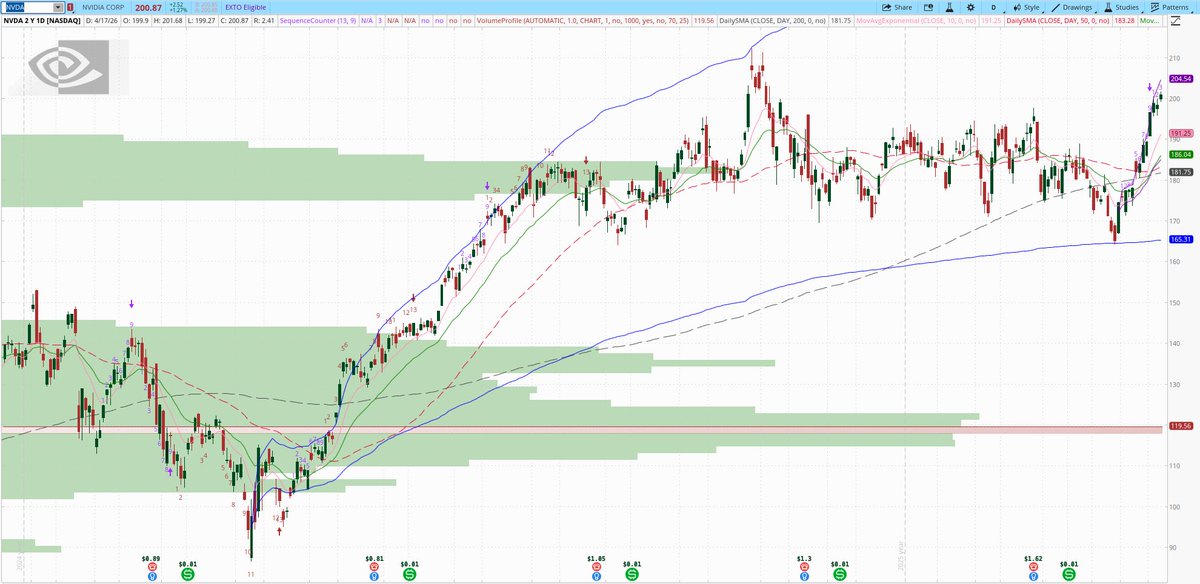Click the NVDA 2 Y 1D [NASDAQ] chart title
The width and height of the screenshot is (1200, 584).
tap(41, 20)
